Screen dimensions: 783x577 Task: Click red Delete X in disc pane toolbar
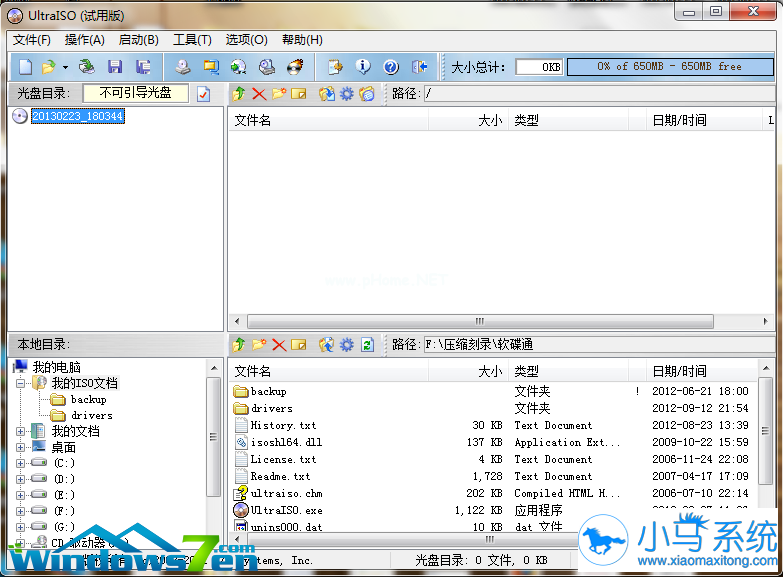(259, 93)
